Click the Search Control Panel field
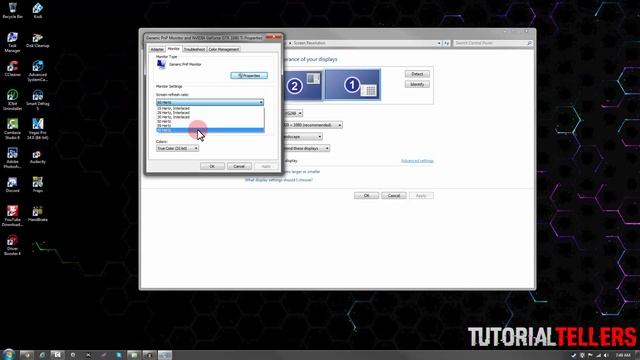 click(x=493, y=43)
